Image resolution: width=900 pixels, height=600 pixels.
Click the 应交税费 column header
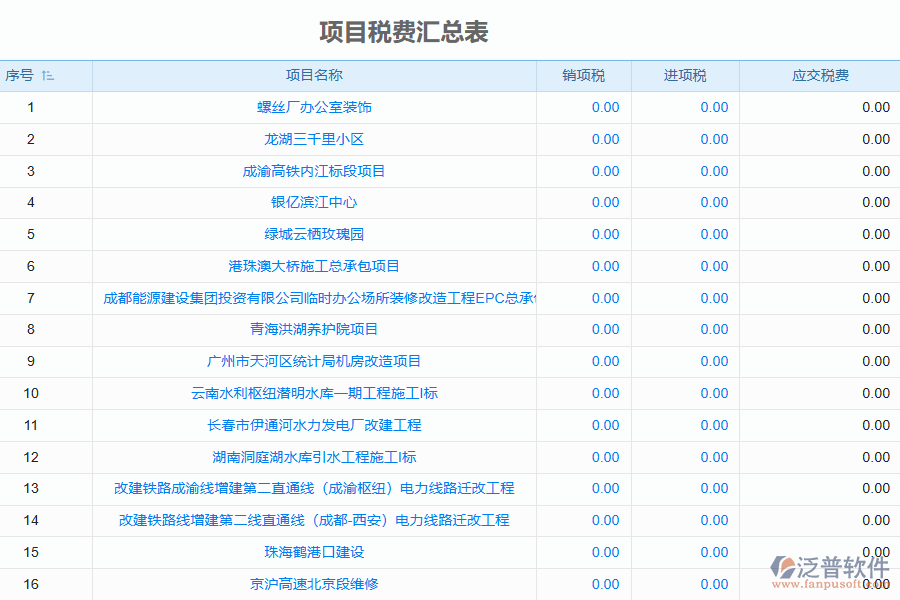click(818, 75)
